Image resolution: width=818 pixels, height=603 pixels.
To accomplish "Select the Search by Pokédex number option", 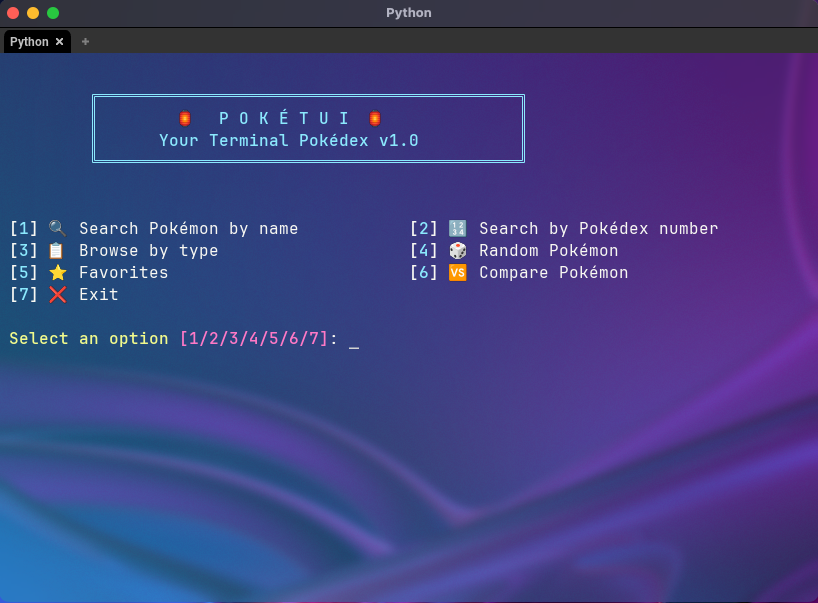I will point(597,228).
